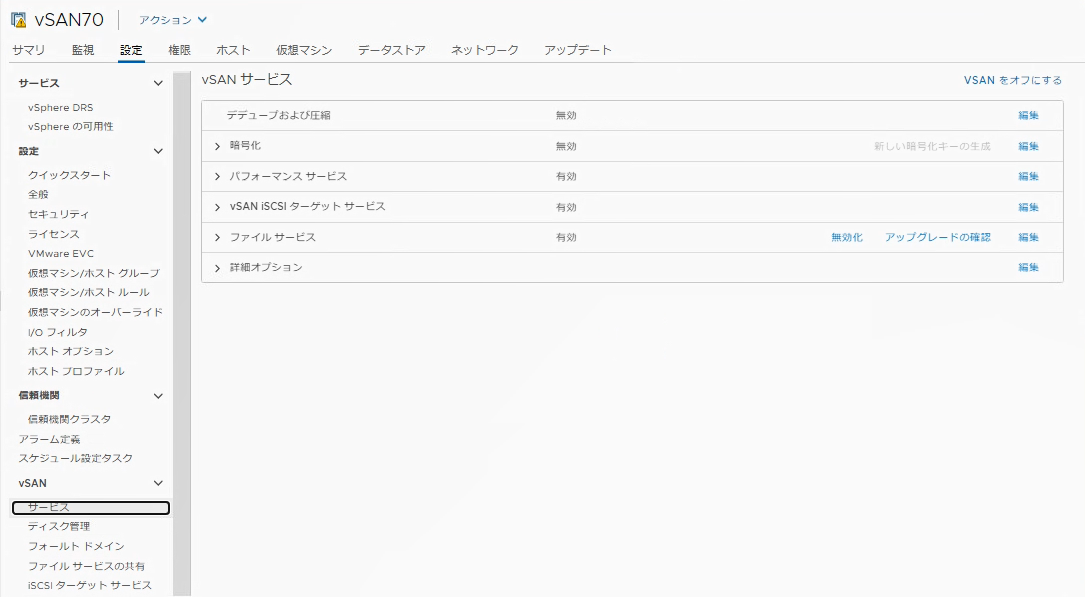This screenshot has height=597, width=1085.
Task: Open ホスト プロファイル in the sidebar
Action: click(76, 371)
